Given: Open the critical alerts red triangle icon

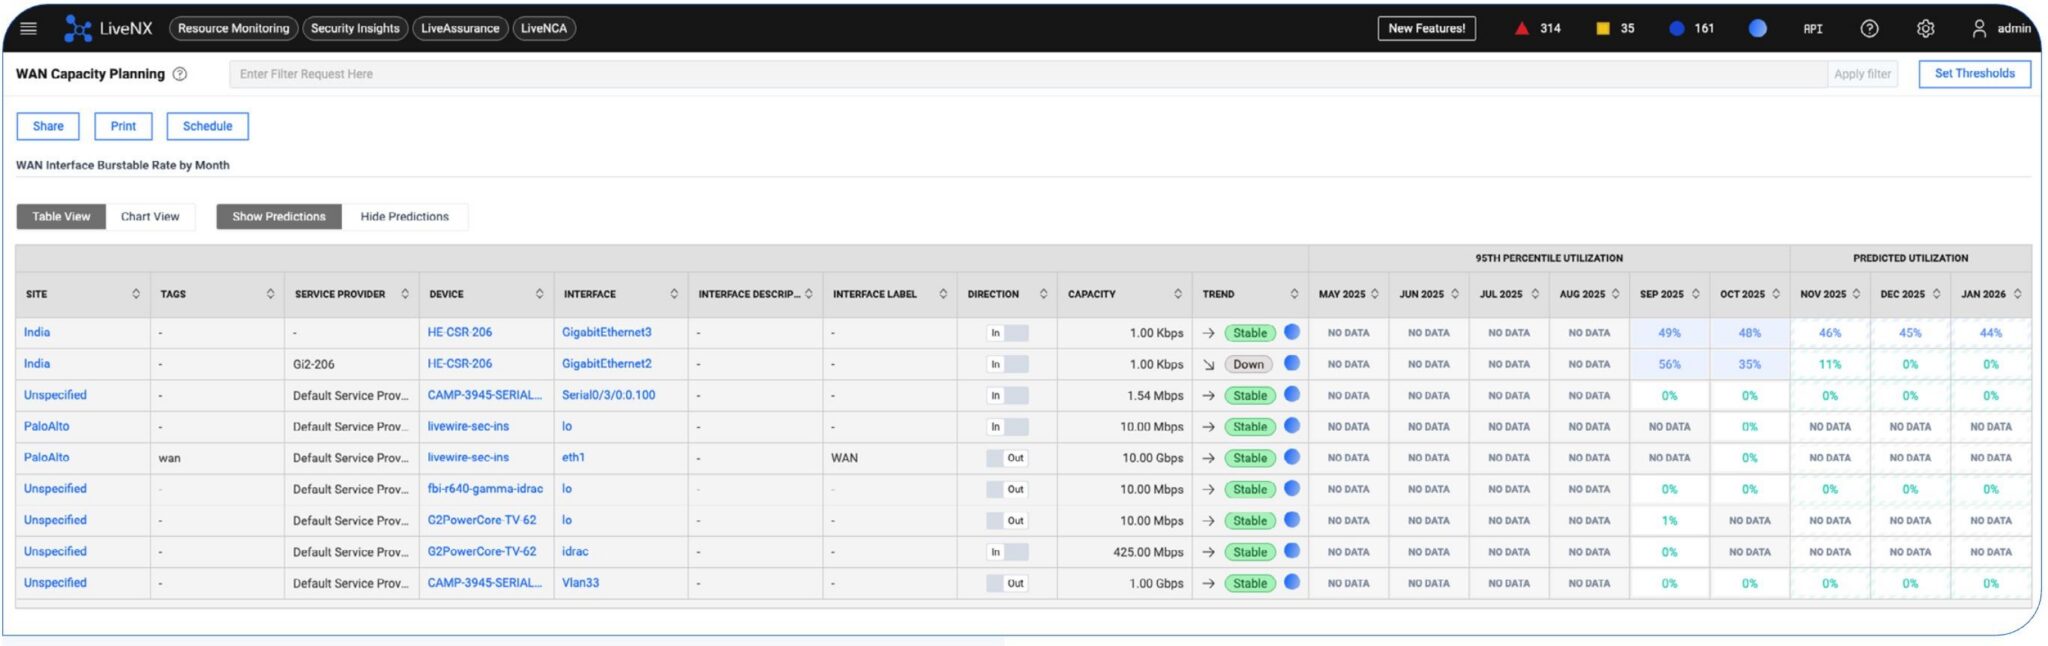Looking at the screenshot, I should tap(1521, 28).
